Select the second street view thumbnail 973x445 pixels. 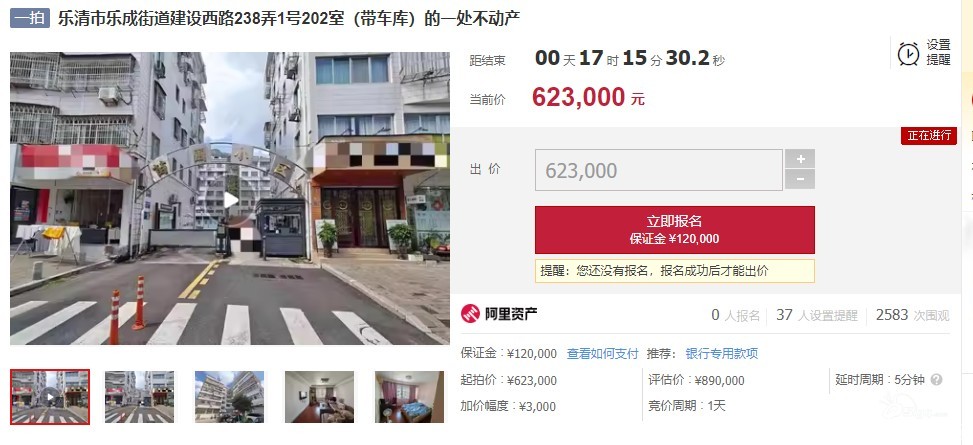pos(139,397)
